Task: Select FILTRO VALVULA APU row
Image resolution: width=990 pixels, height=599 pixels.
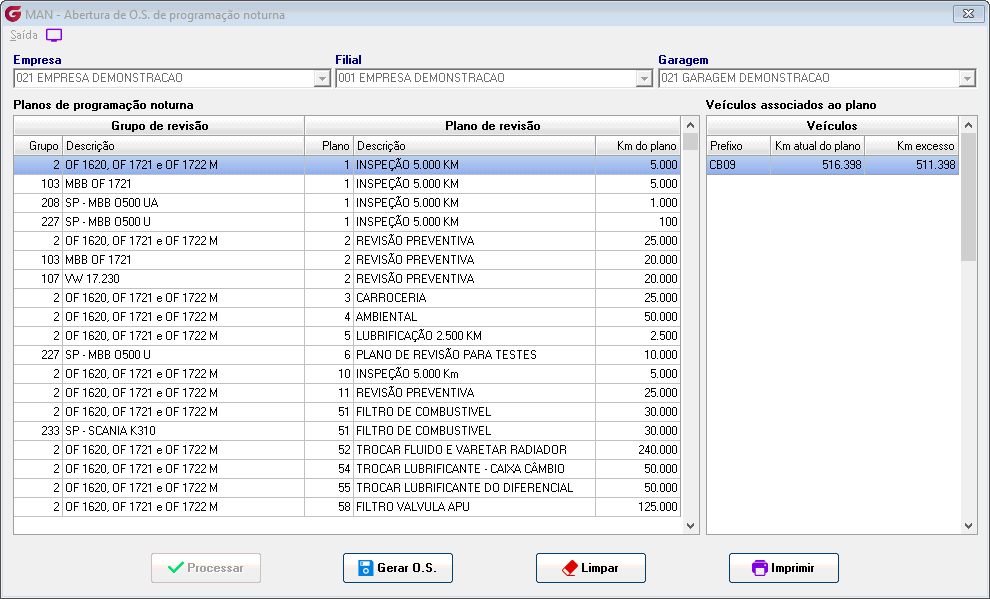Action: click(347, 506)
